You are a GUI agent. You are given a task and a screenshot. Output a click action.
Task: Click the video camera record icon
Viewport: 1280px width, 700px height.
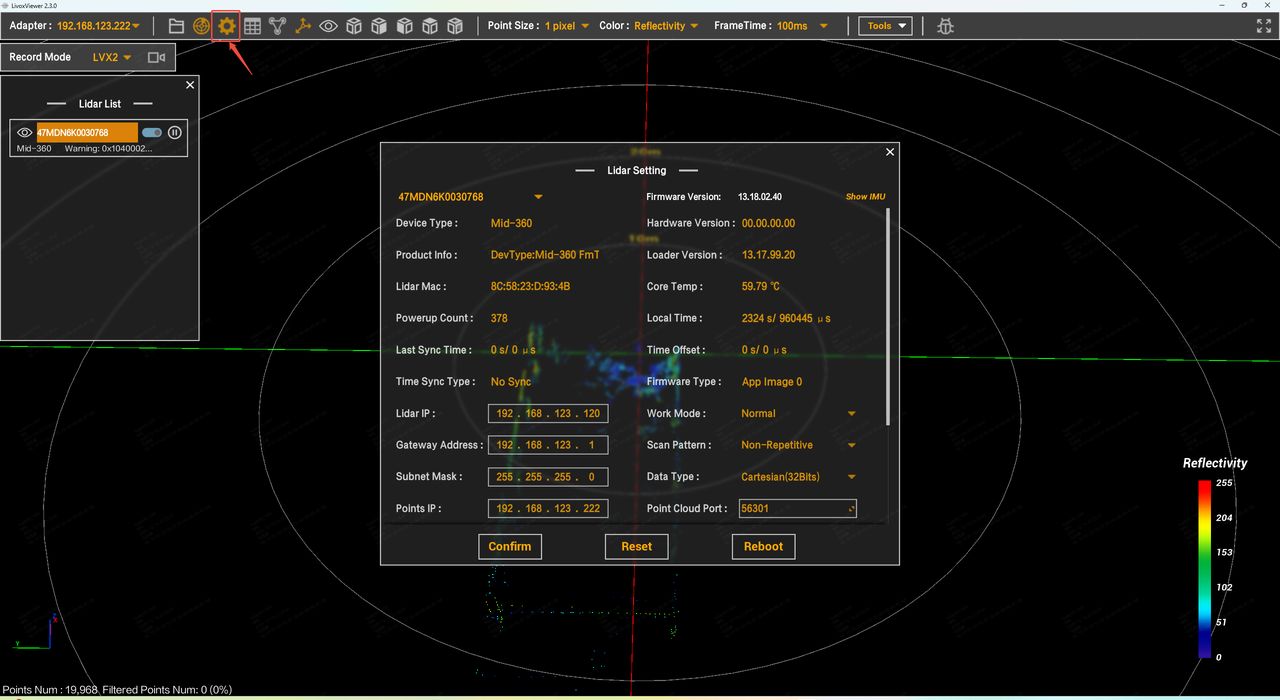tap(156, 57)
